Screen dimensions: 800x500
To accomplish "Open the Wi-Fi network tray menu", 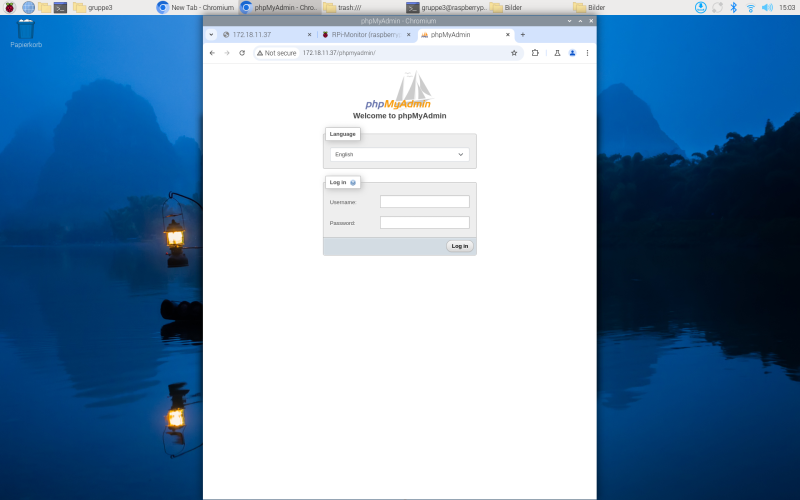I will tap(751, 7).
